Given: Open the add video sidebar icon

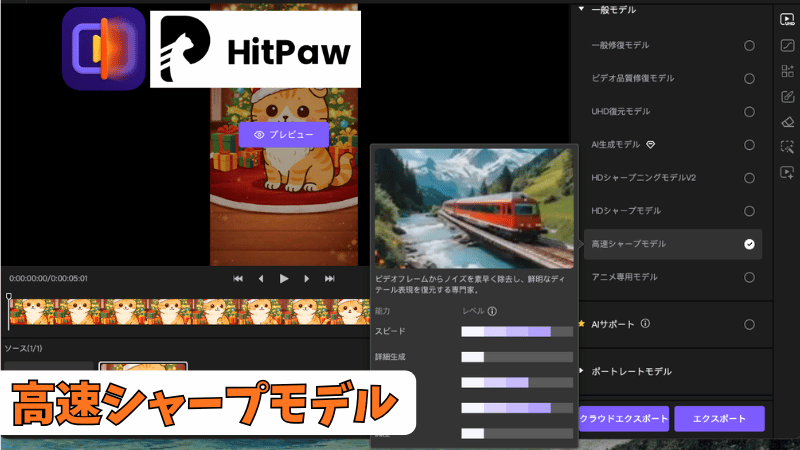Looking at the screenshot, I should (x=787, y=172).
